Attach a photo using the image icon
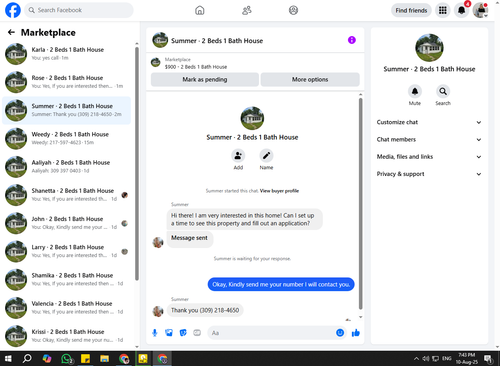 point(169,333)
